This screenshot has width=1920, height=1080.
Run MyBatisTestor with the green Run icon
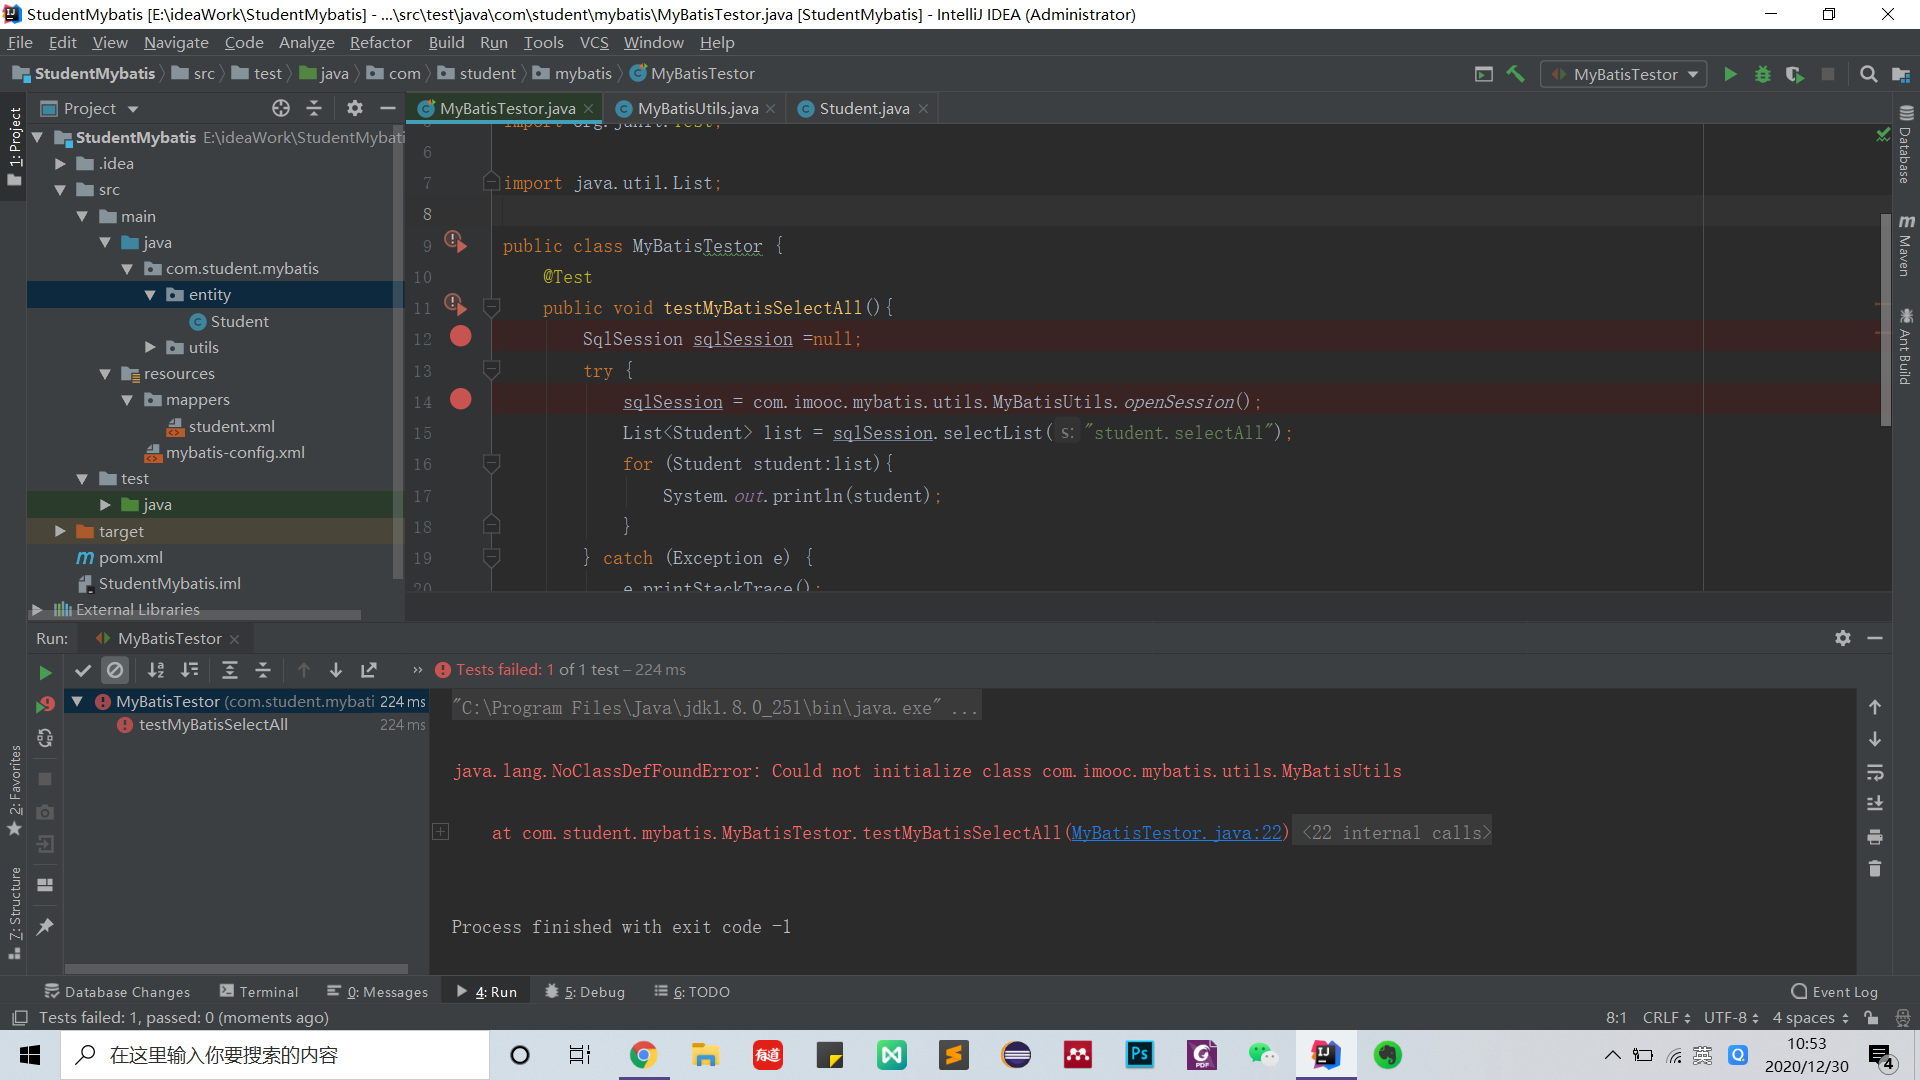point(1730,74)
